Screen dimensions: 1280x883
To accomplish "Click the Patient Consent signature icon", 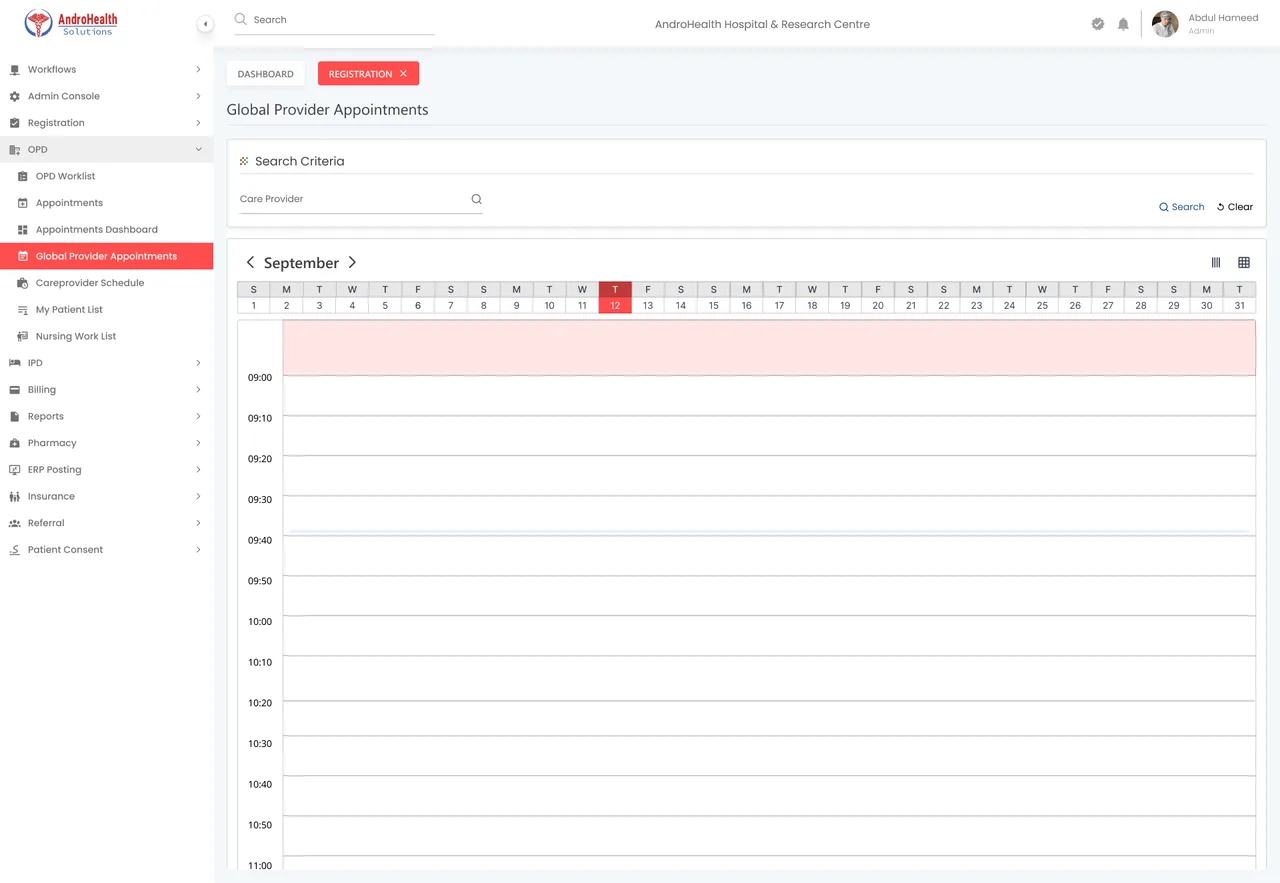I will point(14,550).
